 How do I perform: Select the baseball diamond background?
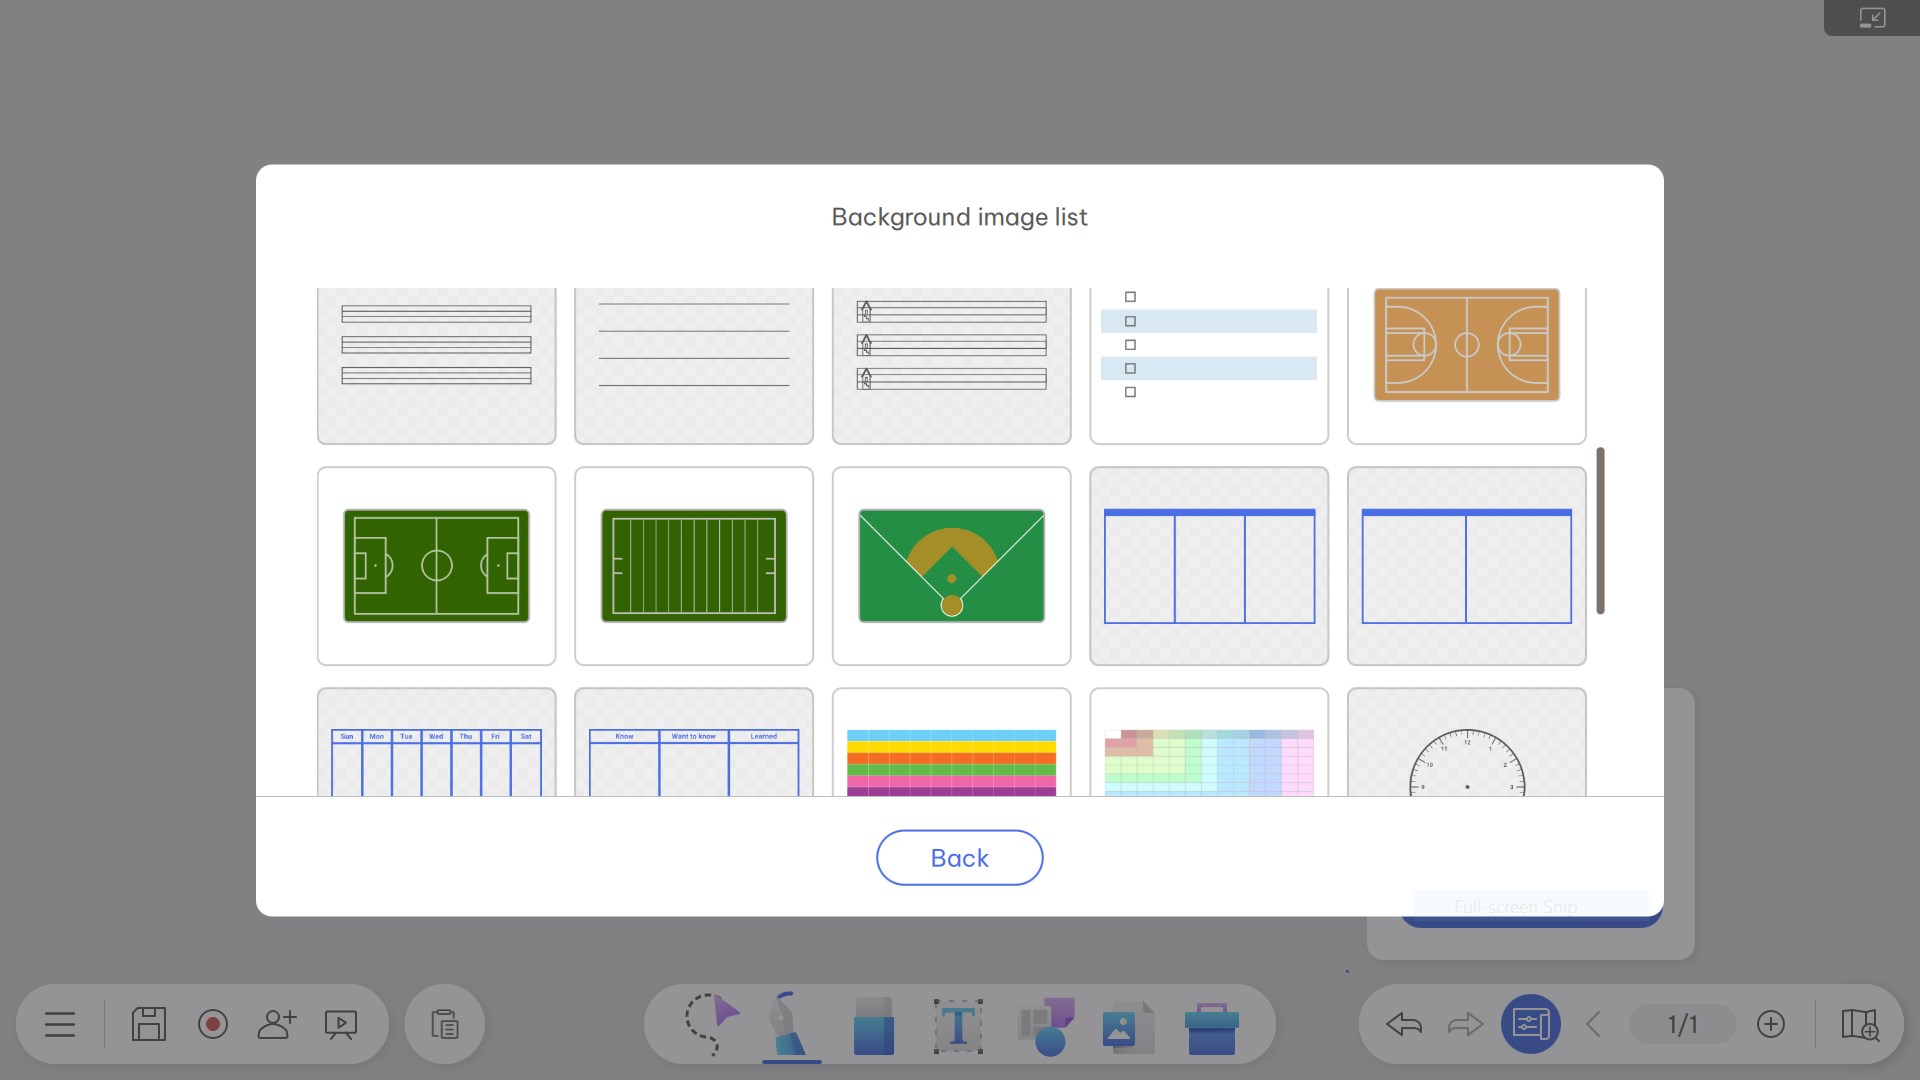951,566
